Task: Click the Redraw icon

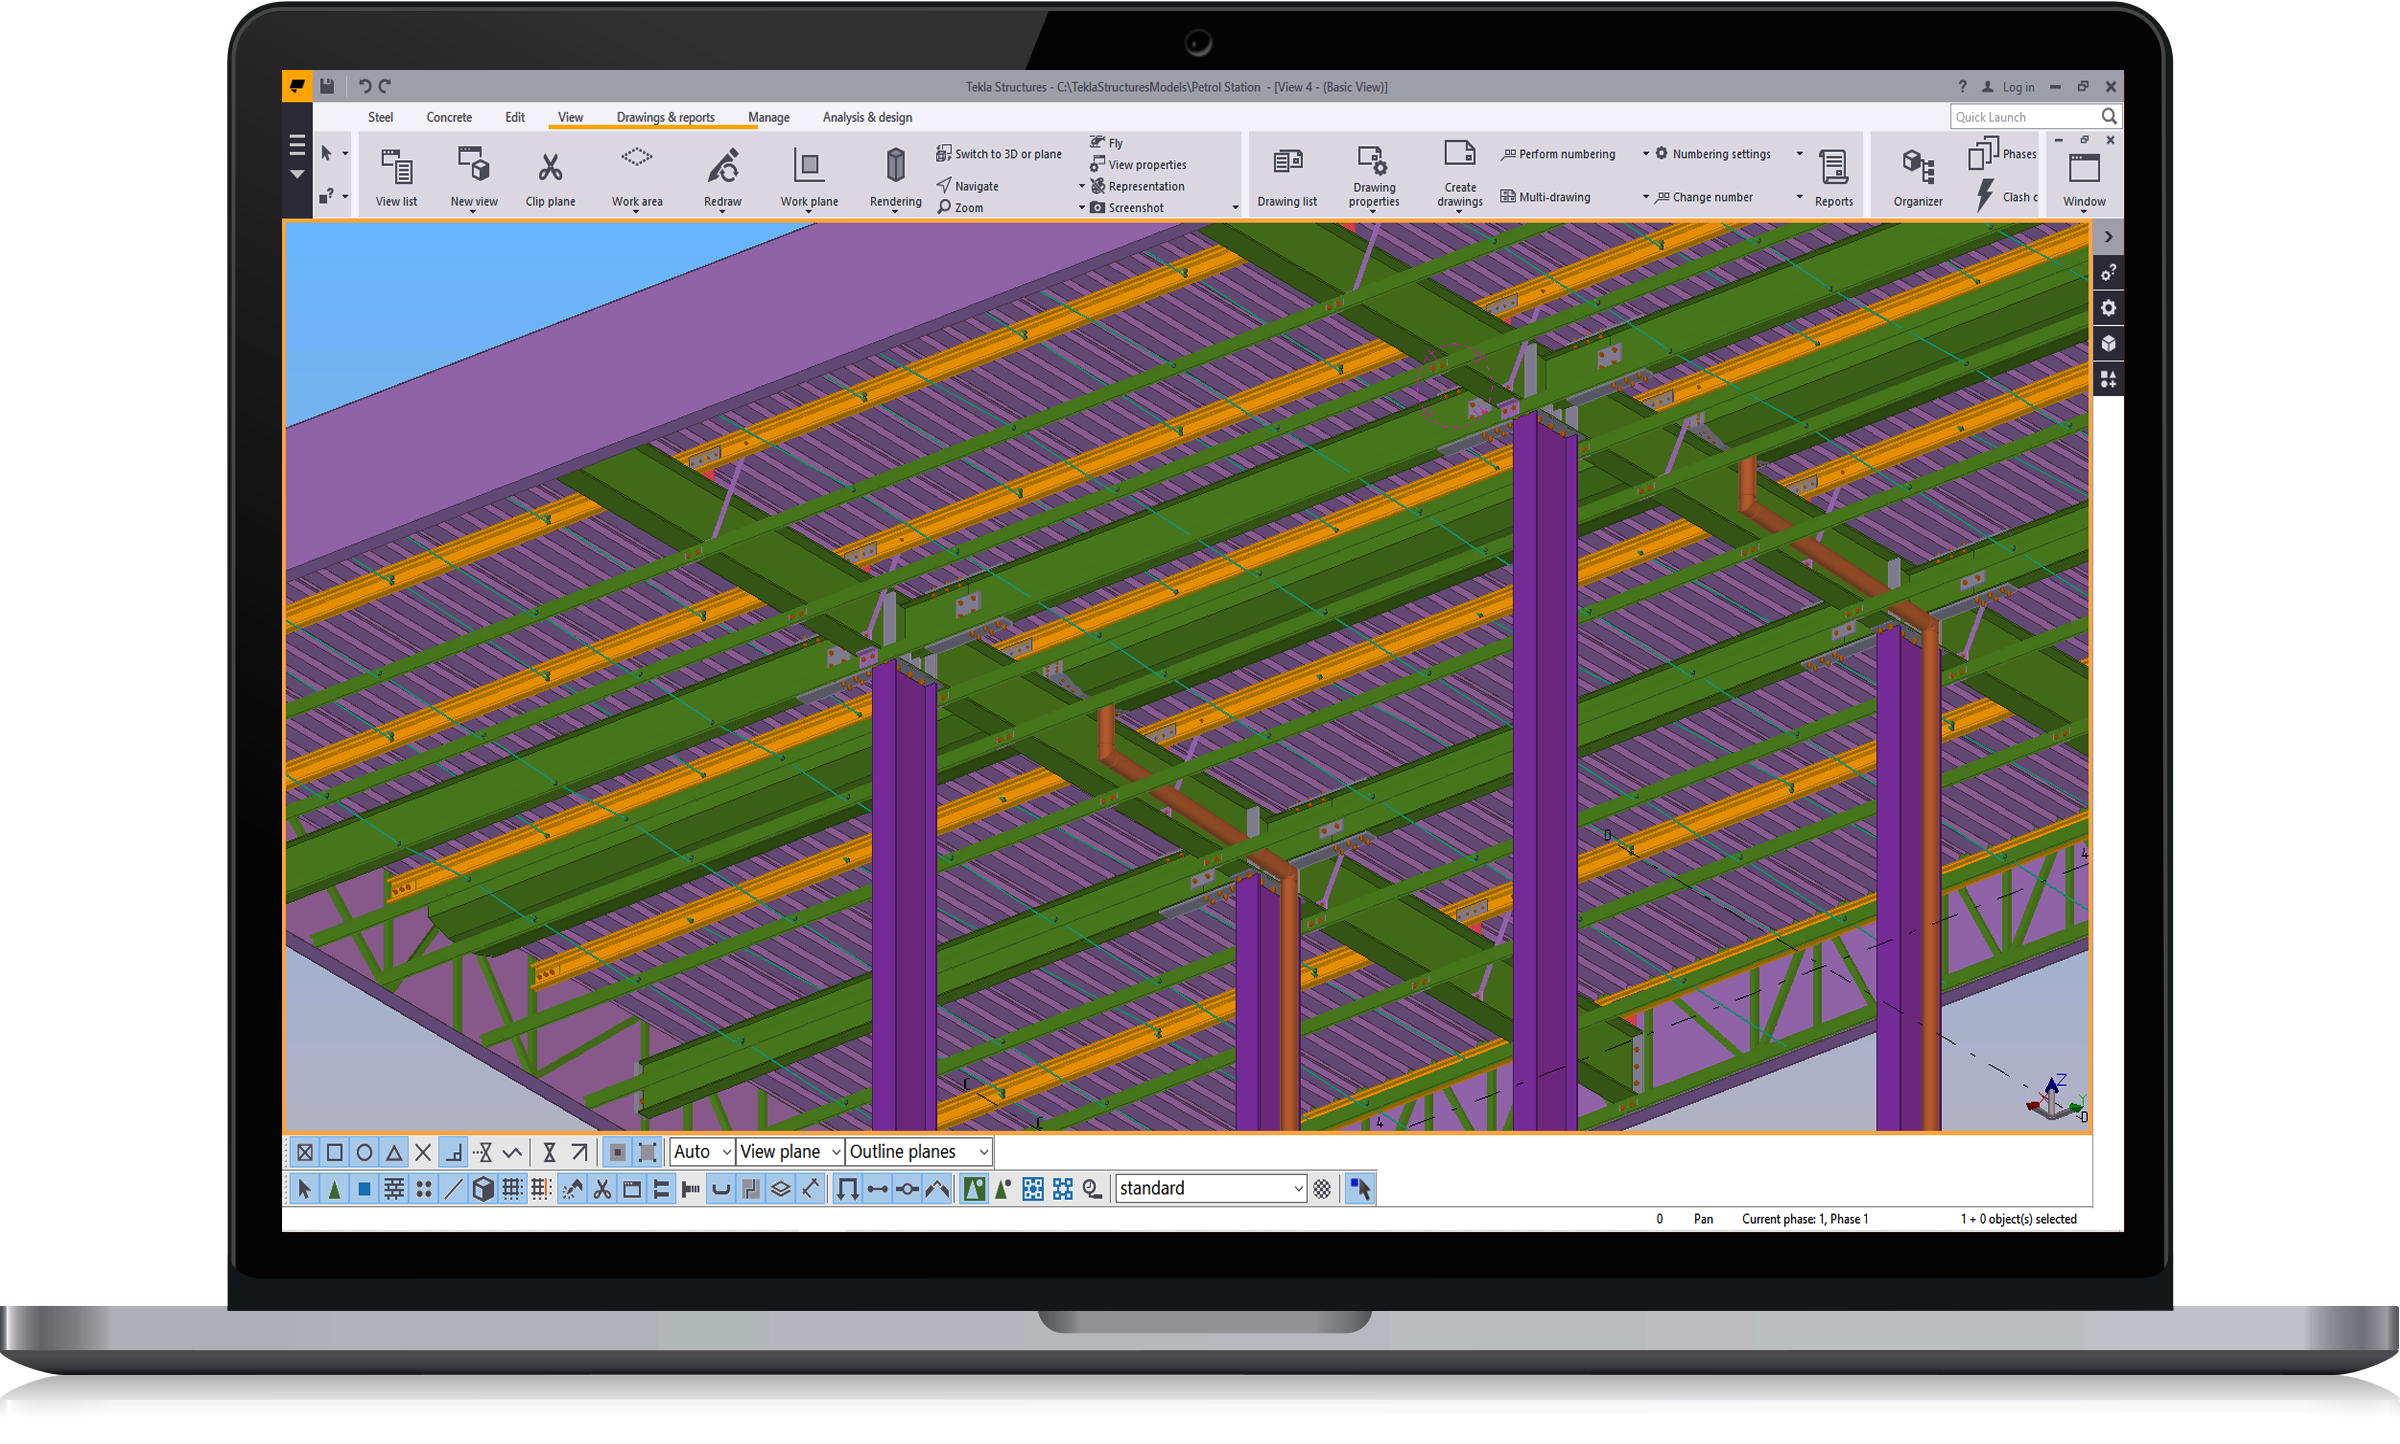Action: 723,166
